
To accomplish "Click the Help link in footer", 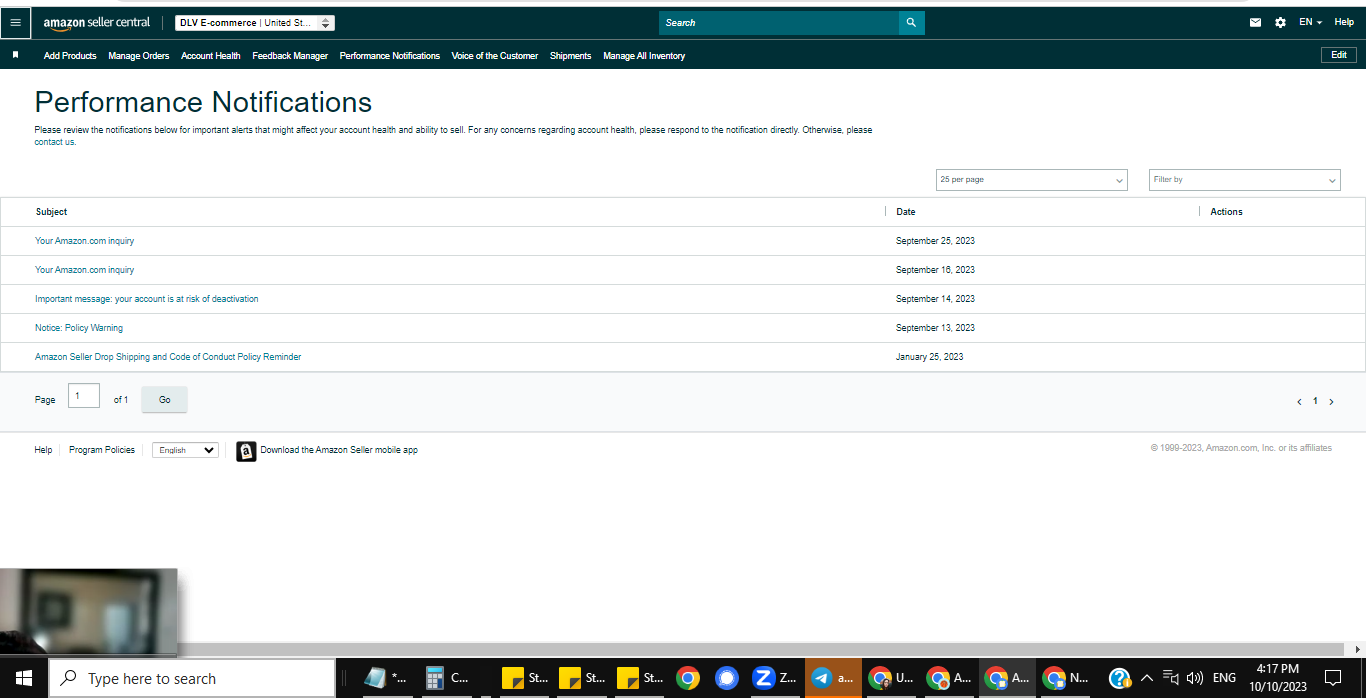I will [43, 450].
